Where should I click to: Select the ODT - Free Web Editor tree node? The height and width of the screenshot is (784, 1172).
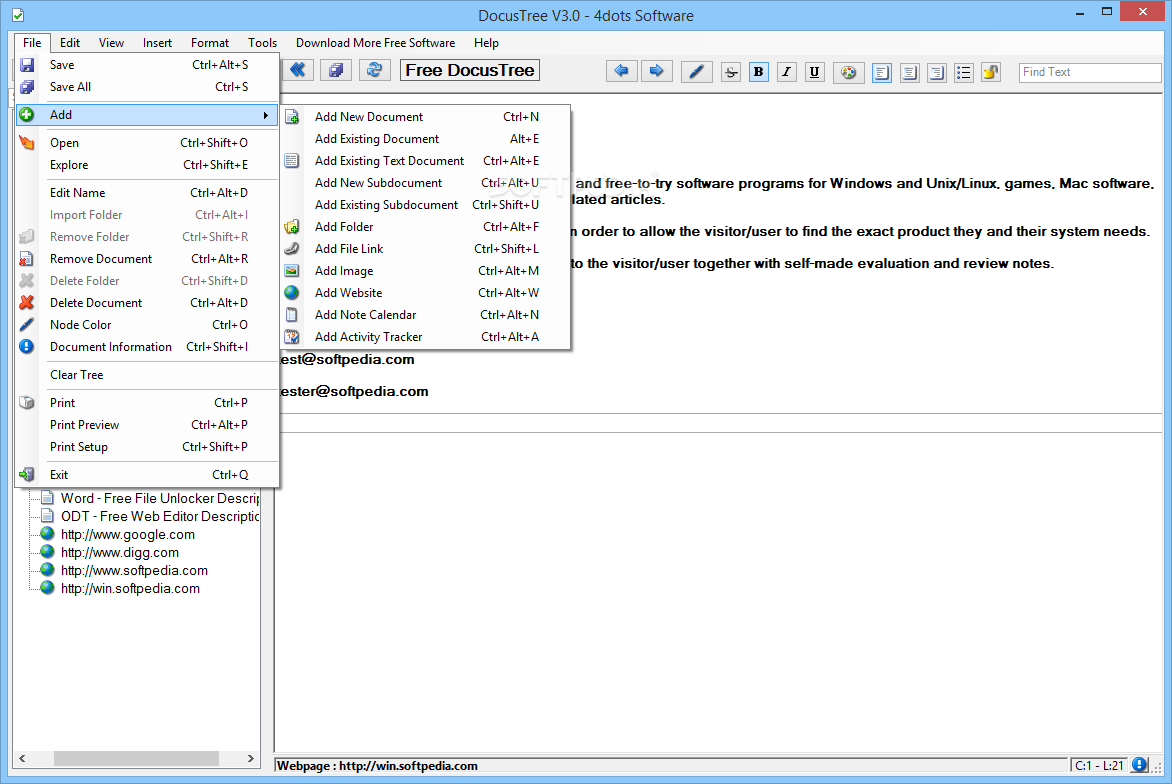click(160, 516)
